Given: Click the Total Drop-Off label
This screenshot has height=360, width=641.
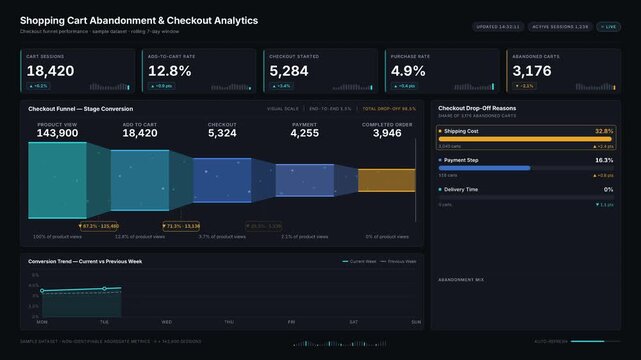Looking at the screenshot, I should point(389,109).
